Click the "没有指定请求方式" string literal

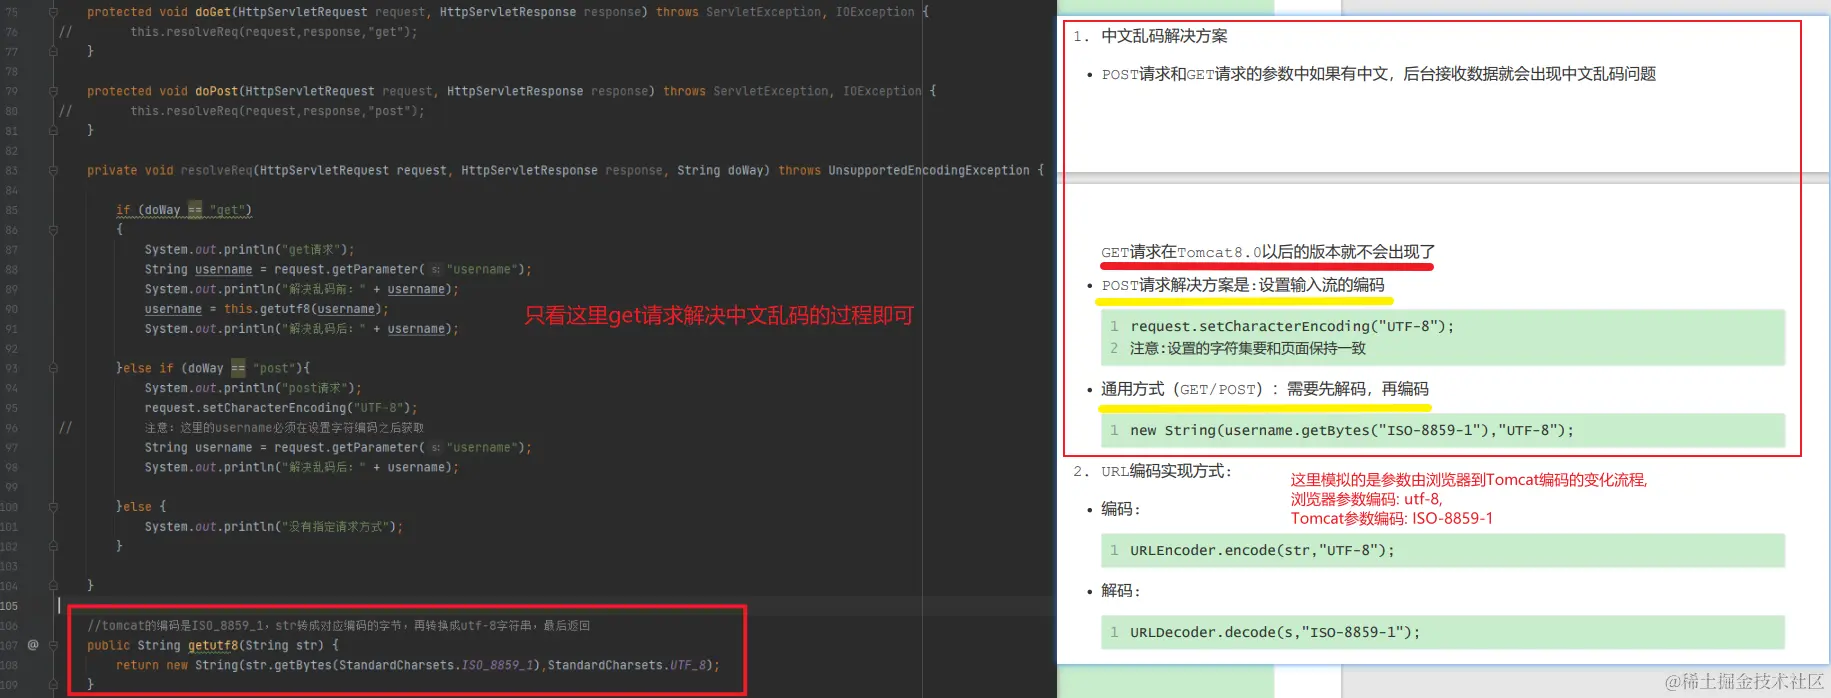tap(338, 527)
